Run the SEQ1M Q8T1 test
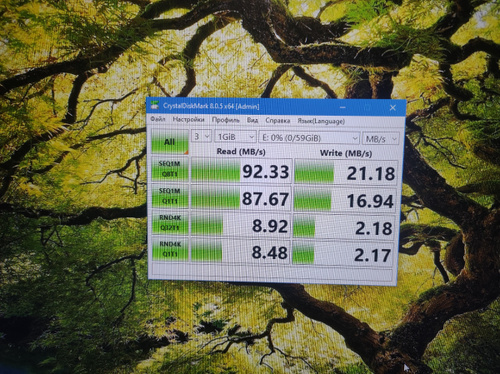 (x=170, y=169)
